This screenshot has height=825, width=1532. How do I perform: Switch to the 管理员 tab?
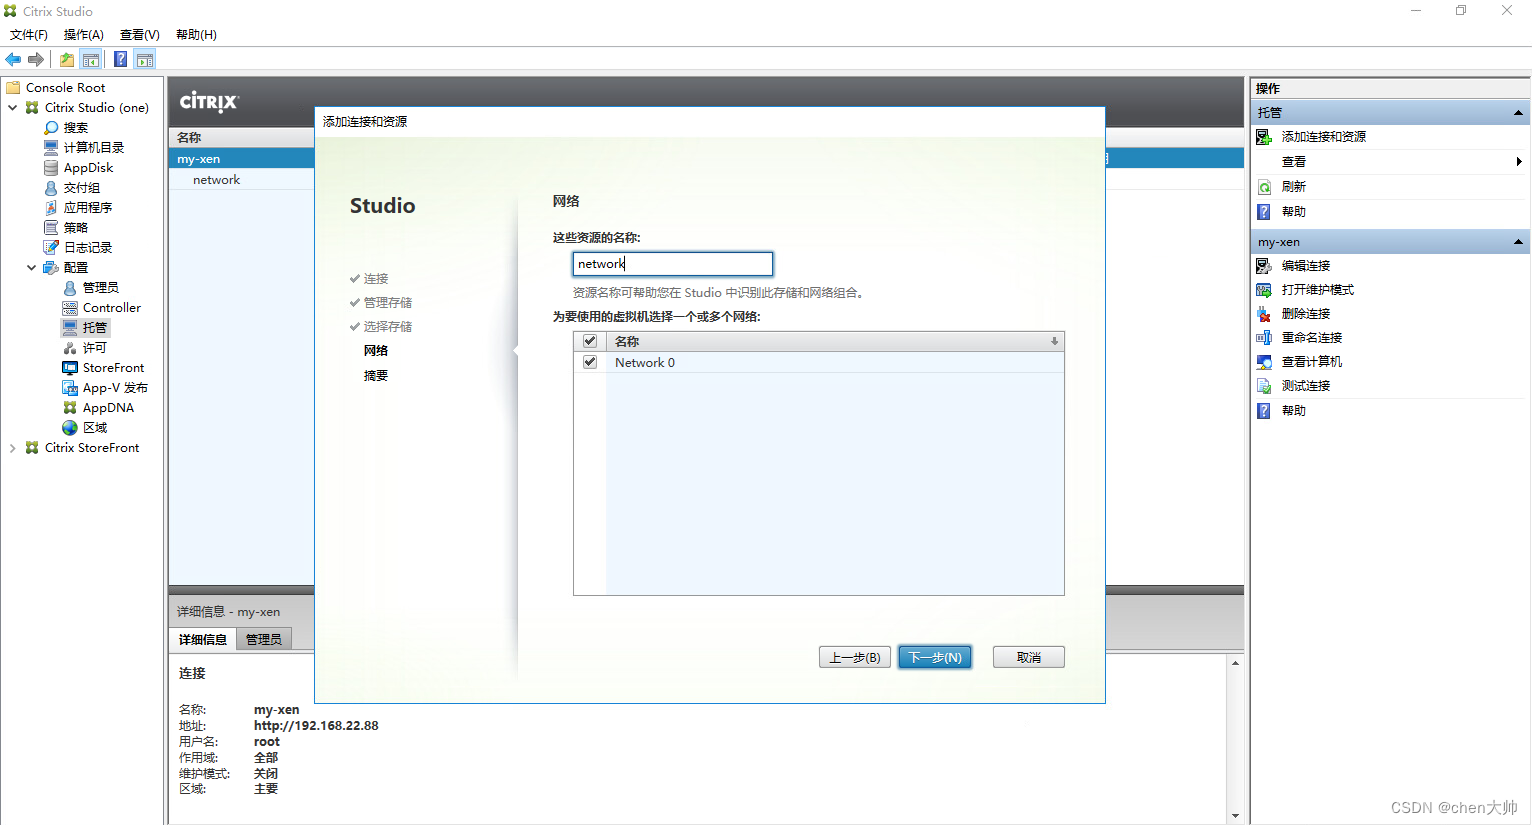click(264, 639)
